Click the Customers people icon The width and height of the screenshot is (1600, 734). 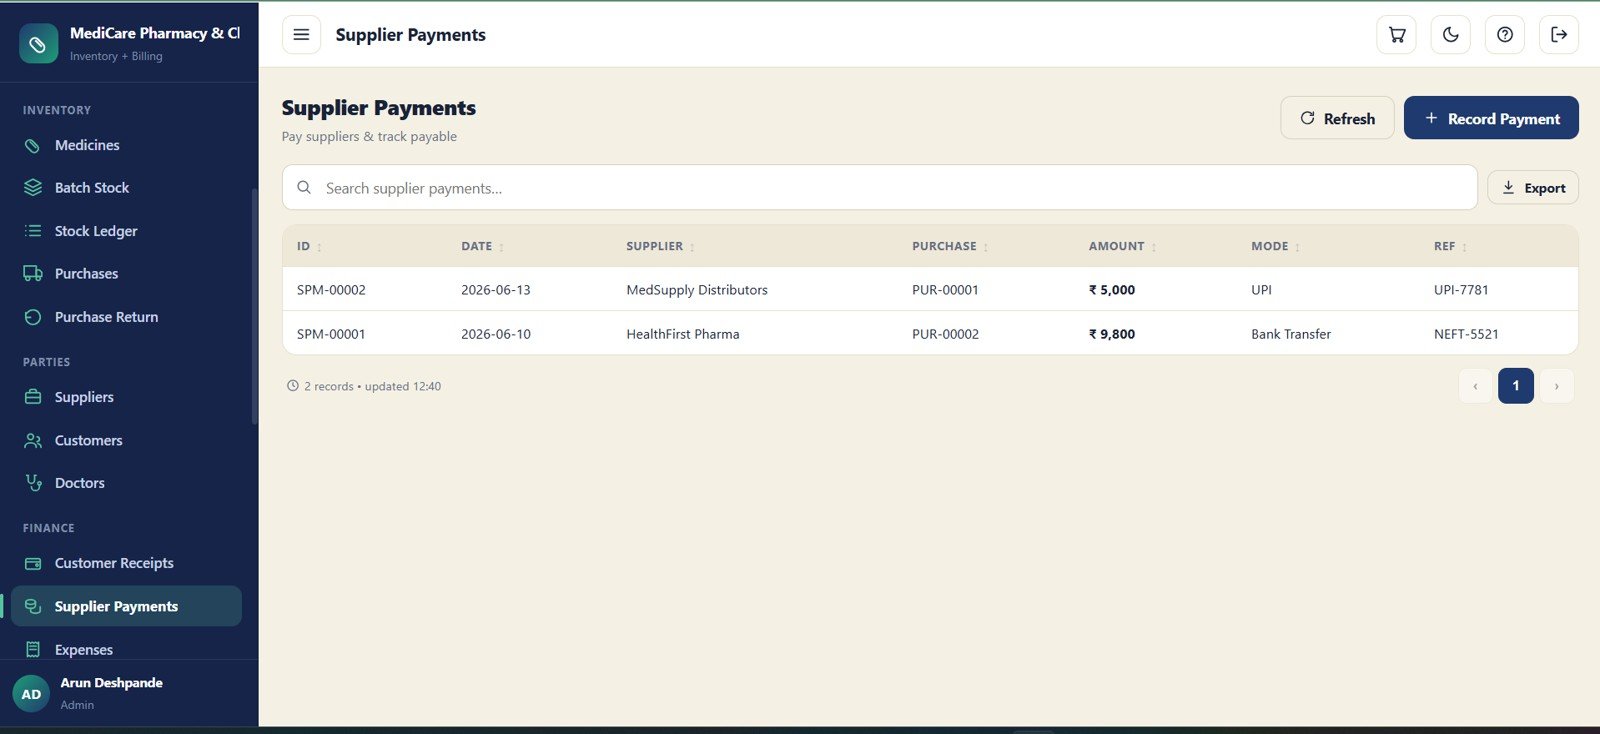point(33,440)
